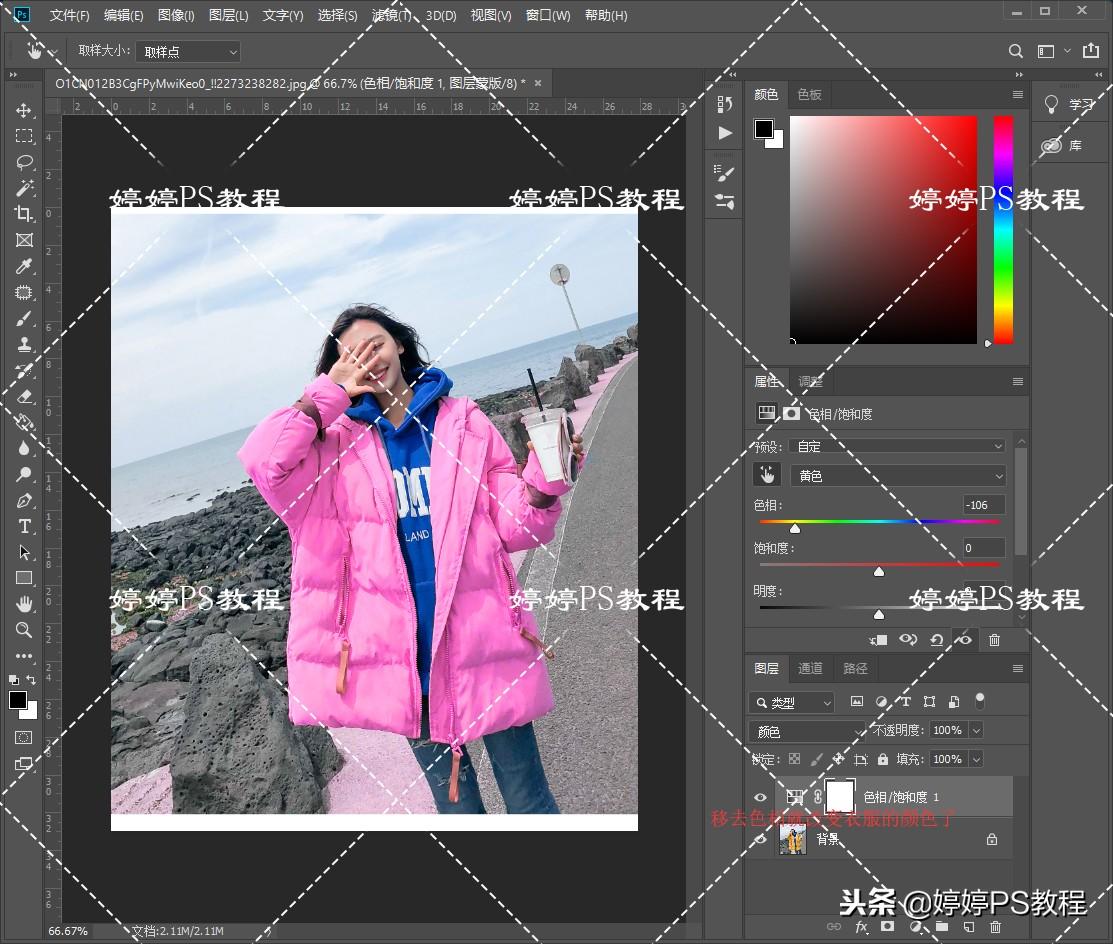Open the layer styles fx menu
Image resolution: width=1113 pixels, height=944 pixels.
tap(862, 927)
